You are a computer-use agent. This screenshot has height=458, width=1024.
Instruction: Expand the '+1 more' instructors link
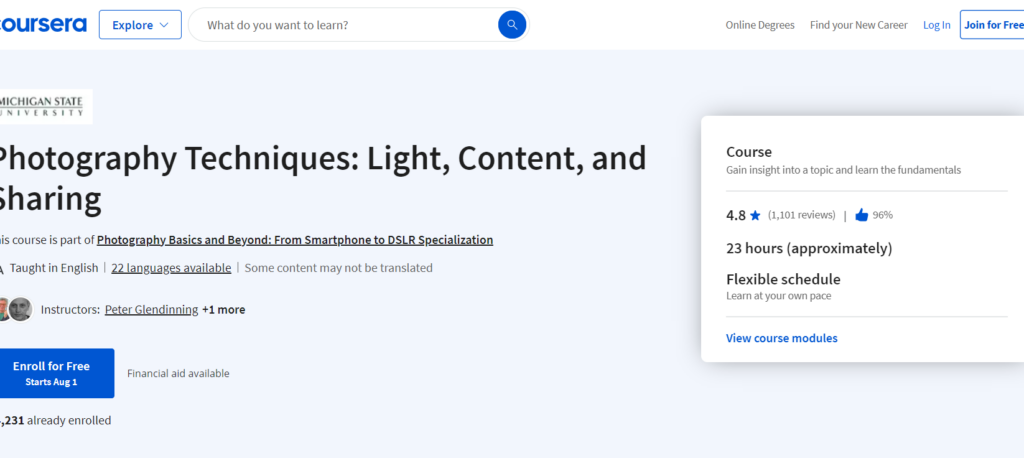click(x=223, y=310)
